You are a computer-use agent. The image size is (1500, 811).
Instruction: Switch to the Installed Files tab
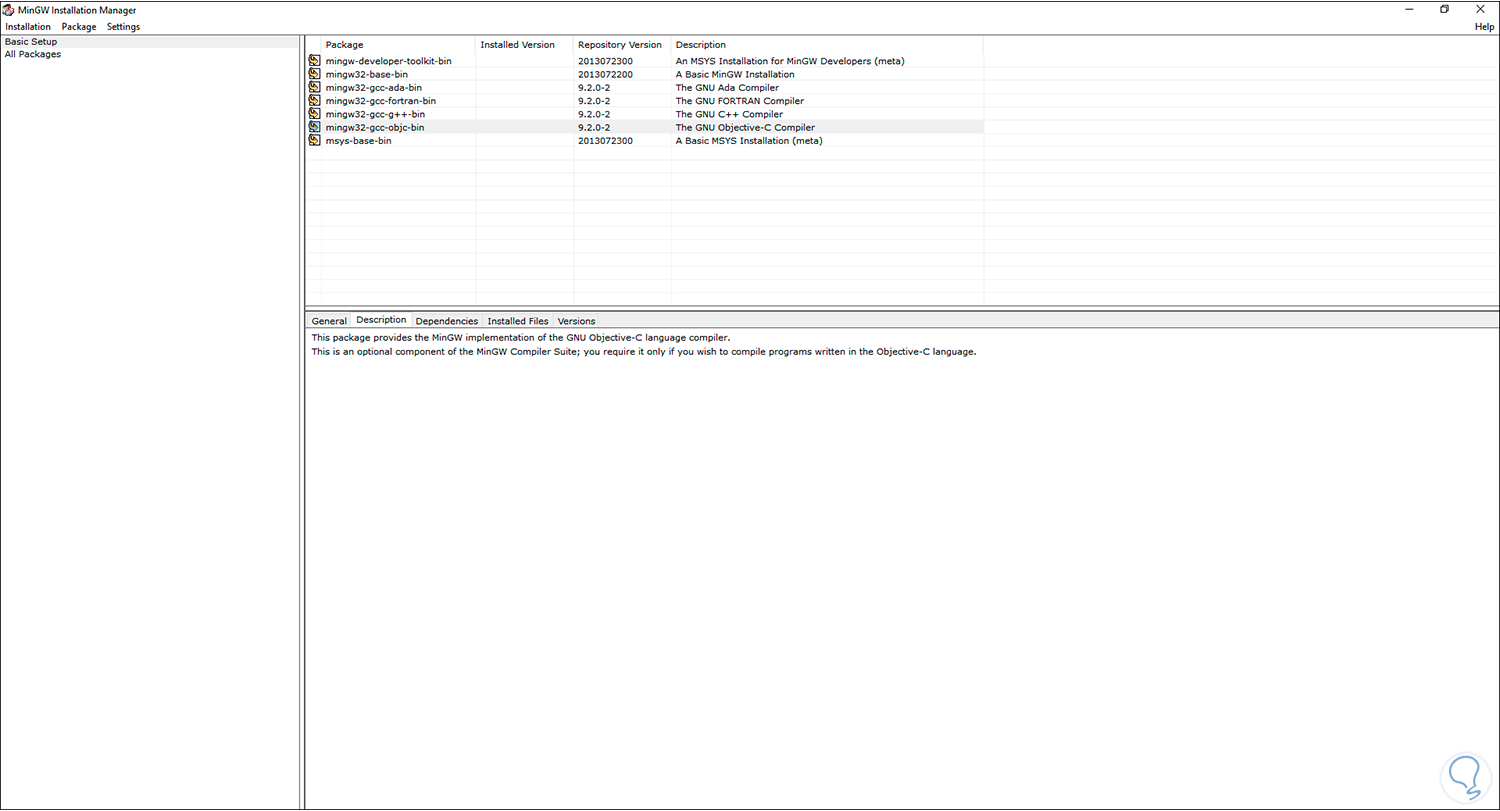pyautogui.click(x=518, y=321)
